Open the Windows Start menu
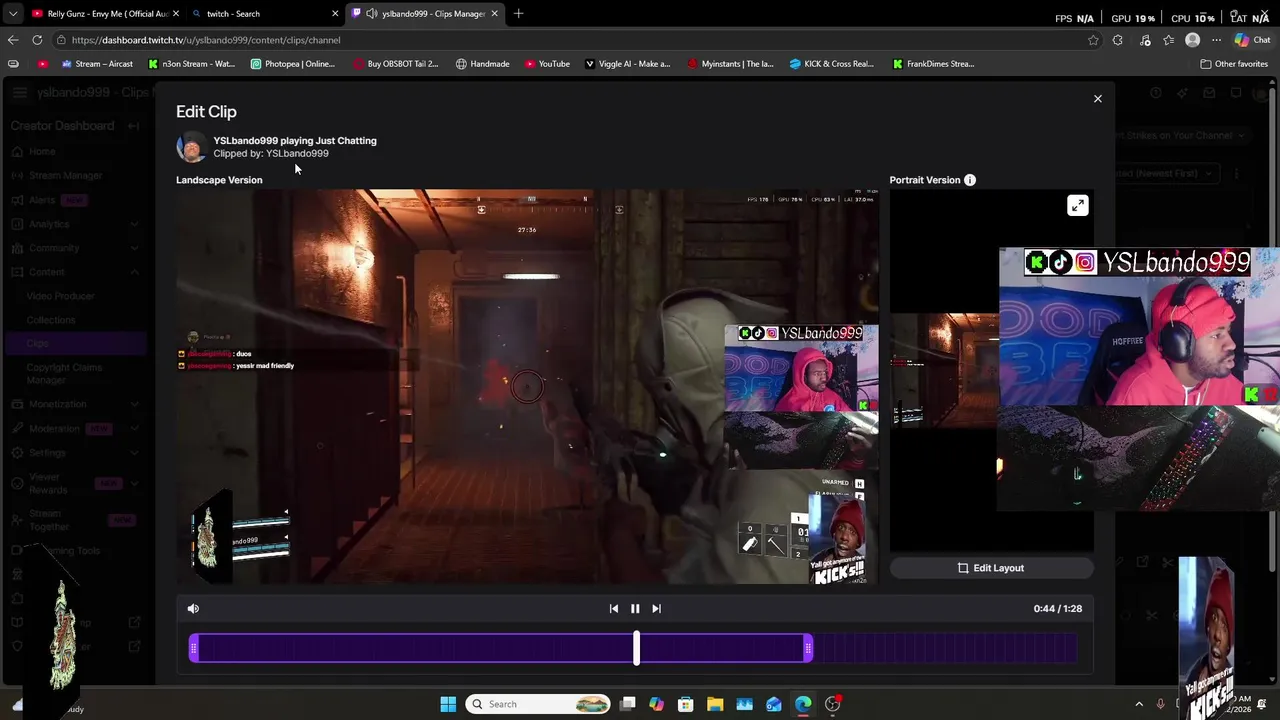The image size is (1280, 720). 448,704
